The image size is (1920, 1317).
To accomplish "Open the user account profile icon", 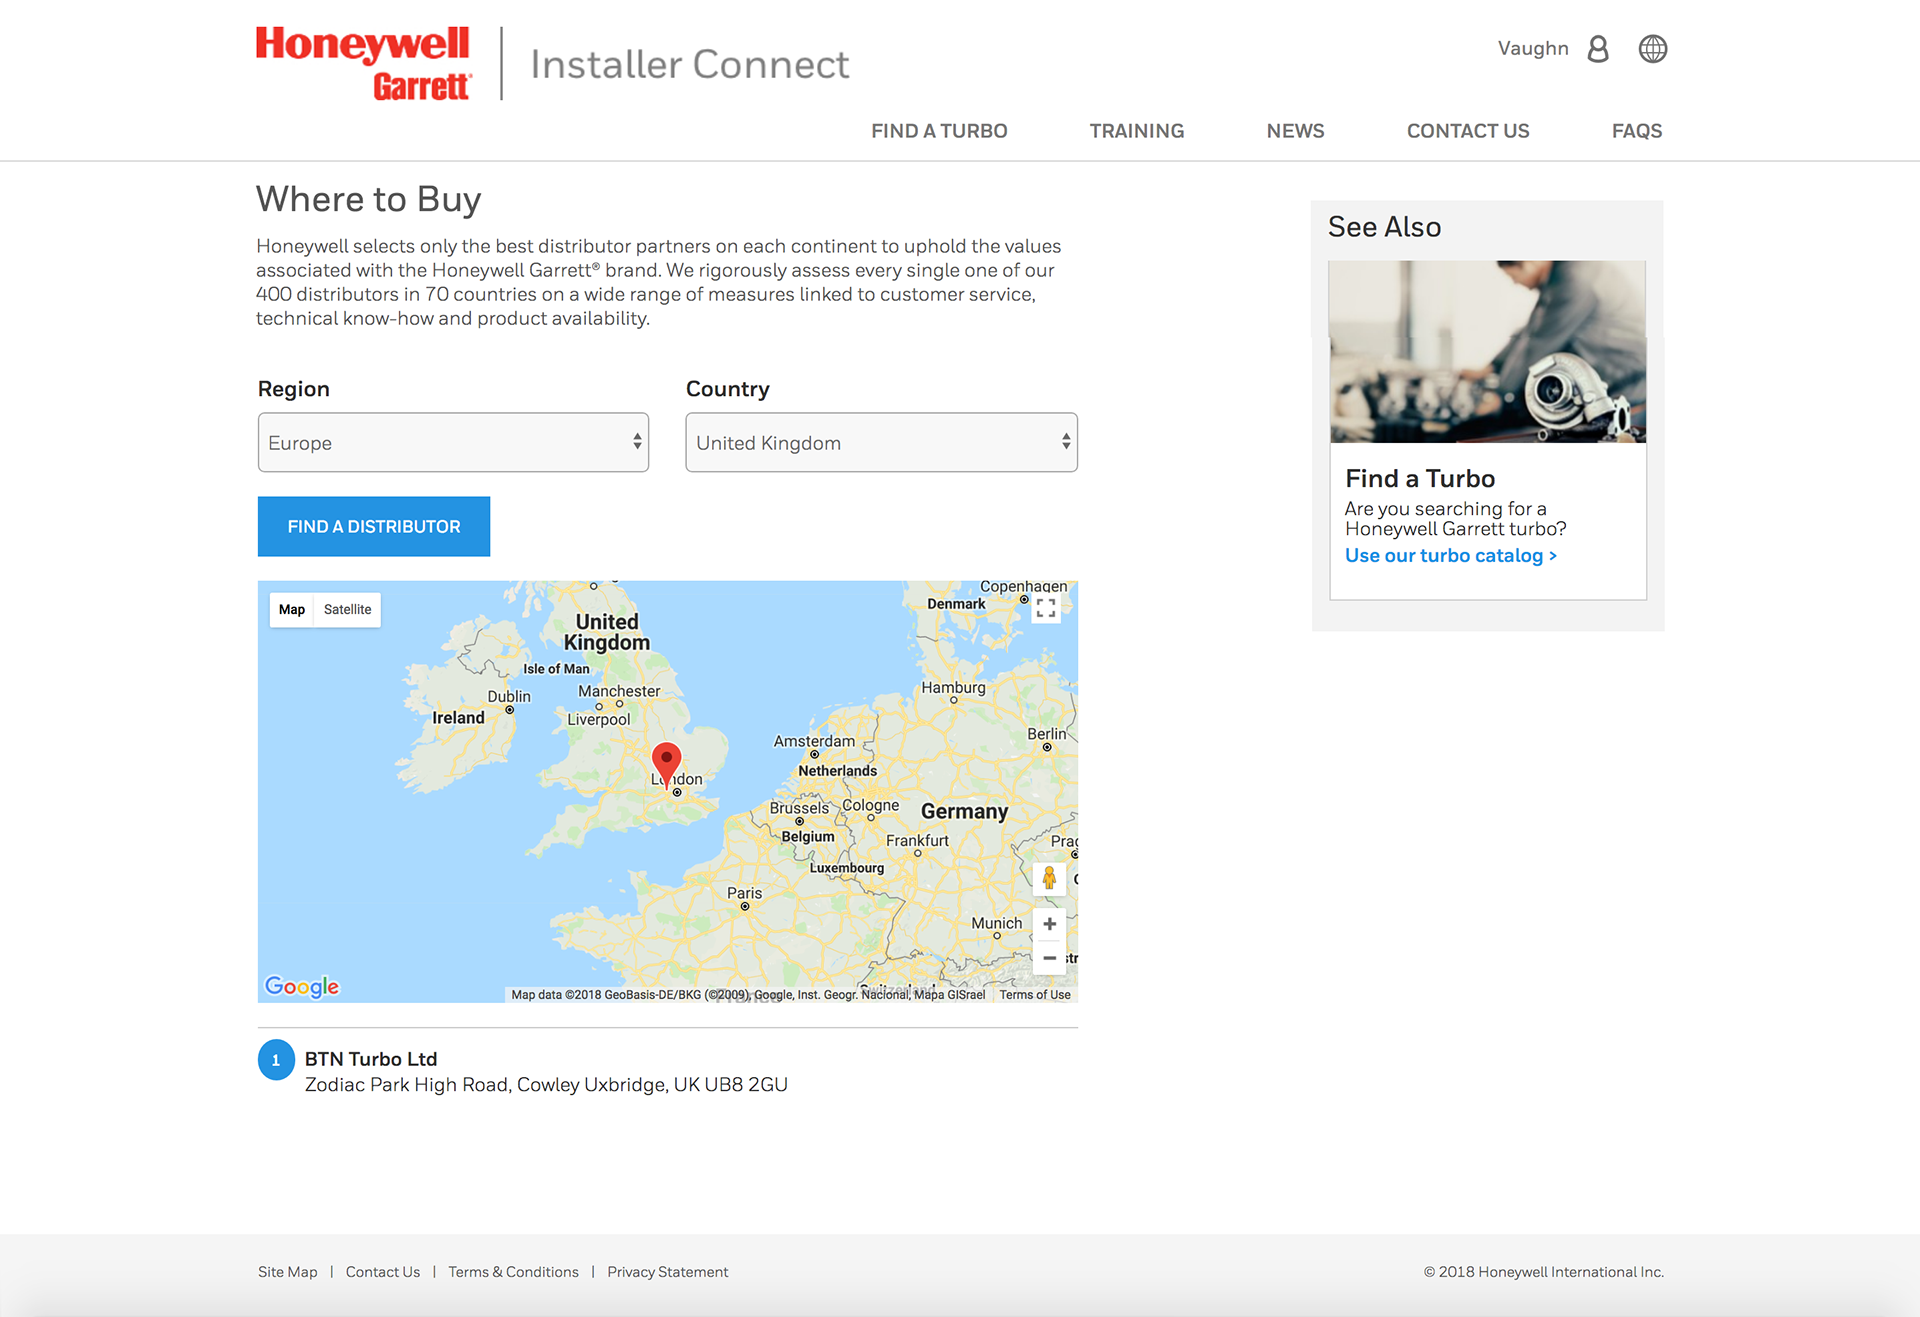I will coord(1598,49).
